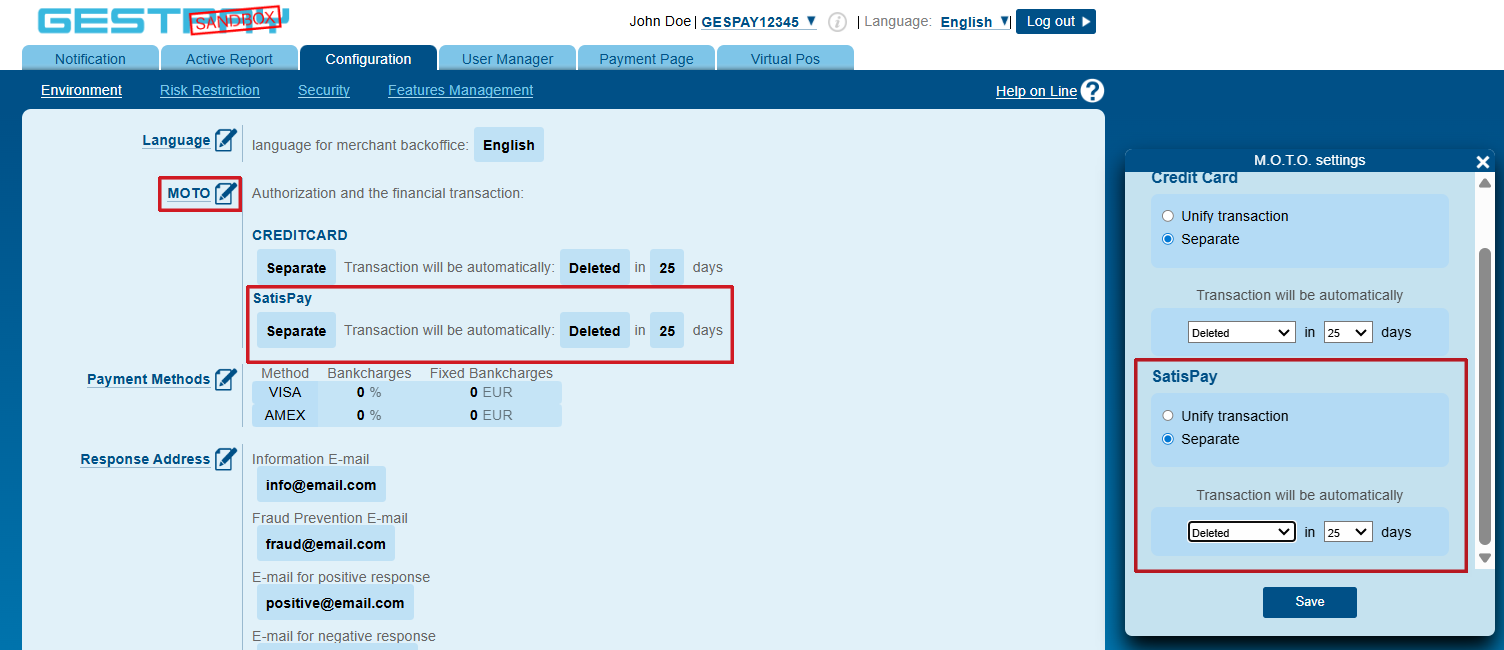Open Help on Line question mark icon
The width and height of the screenshot is (1504, 650).
coord(1092,91)
